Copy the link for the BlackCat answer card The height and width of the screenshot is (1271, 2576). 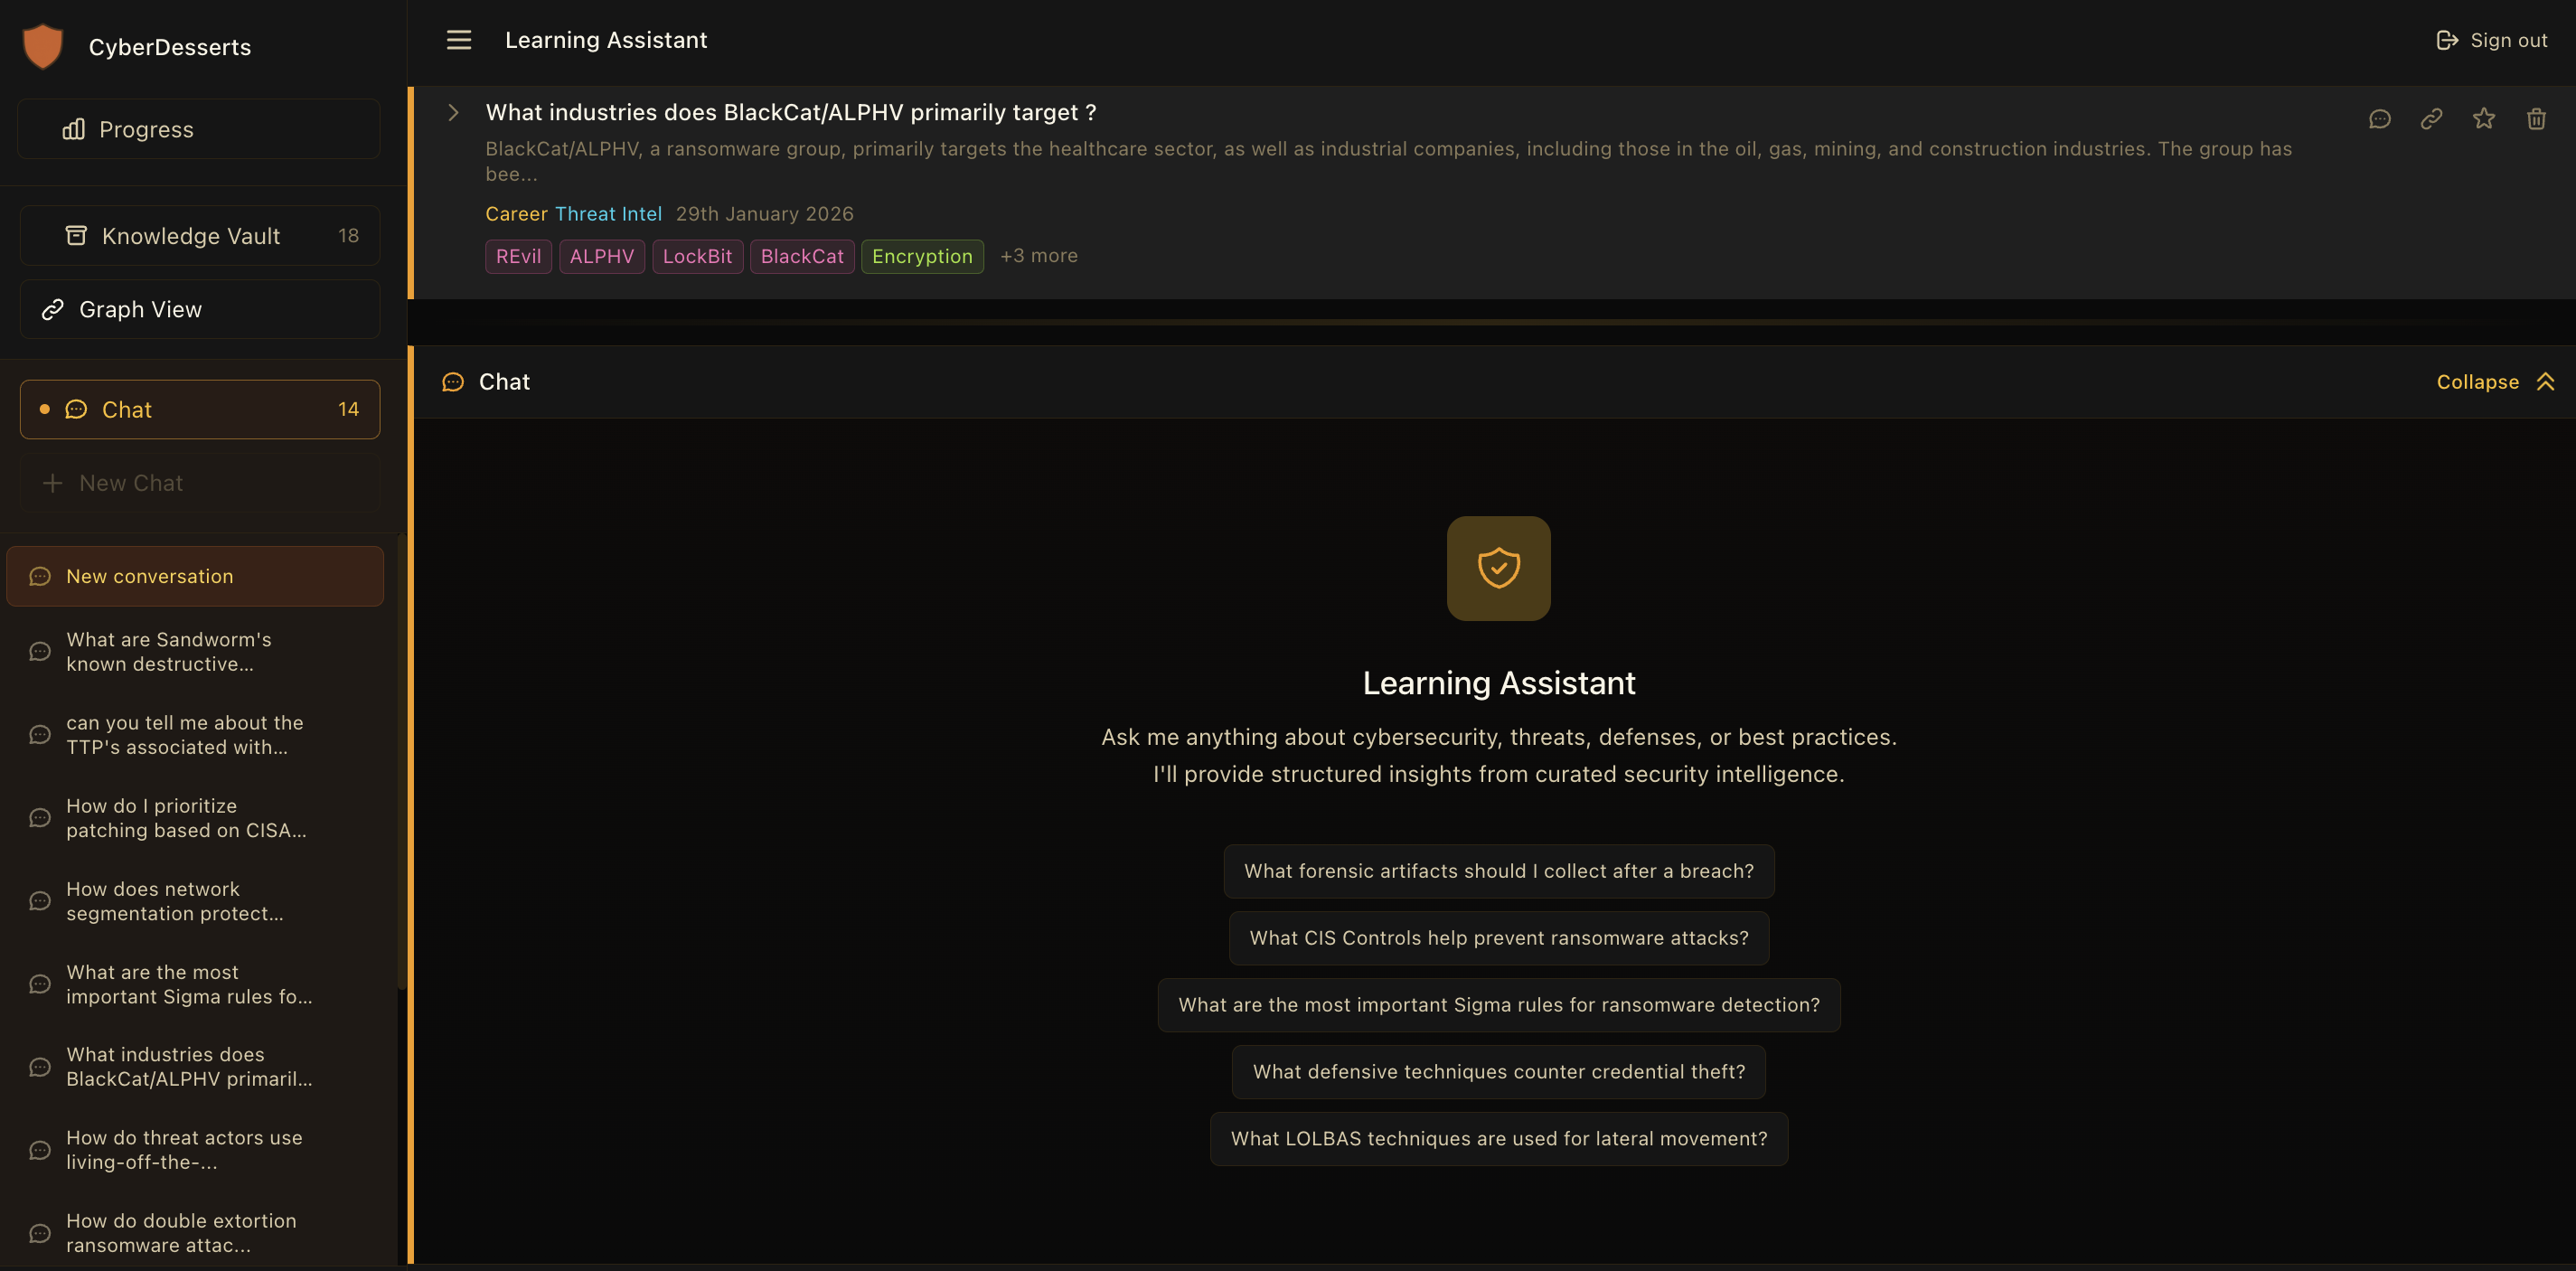[x=2432, y=118]
